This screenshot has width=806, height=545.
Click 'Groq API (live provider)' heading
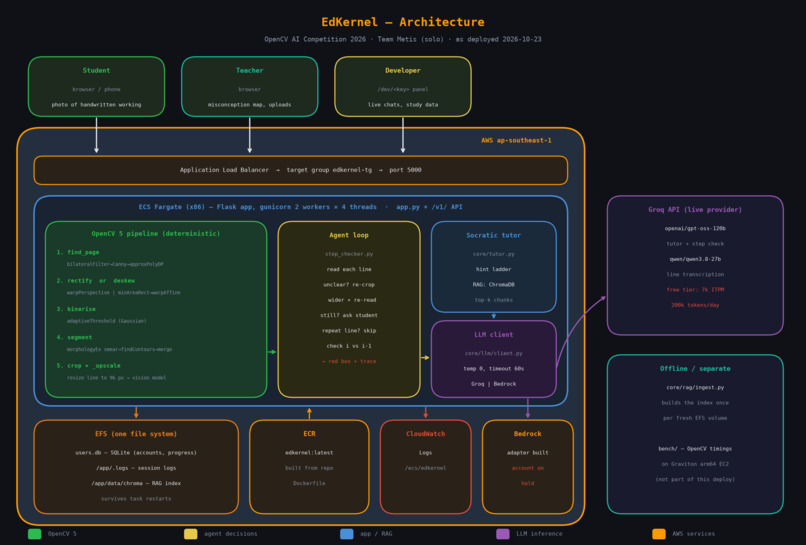point(695,209)
